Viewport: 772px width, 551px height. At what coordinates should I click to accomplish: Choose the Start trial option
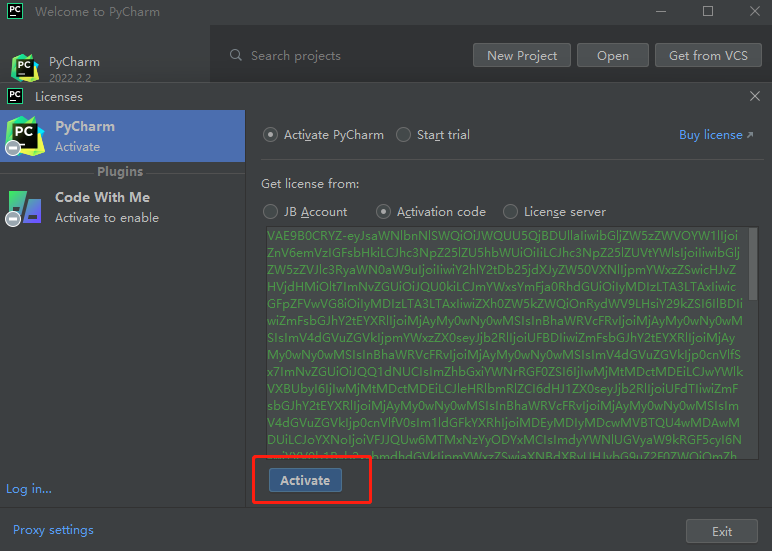pos(403,135)
